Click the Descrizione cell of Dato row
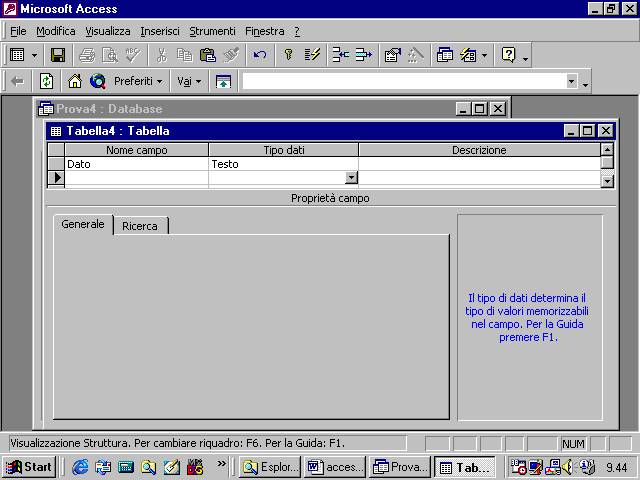 (x=479, y=164)
